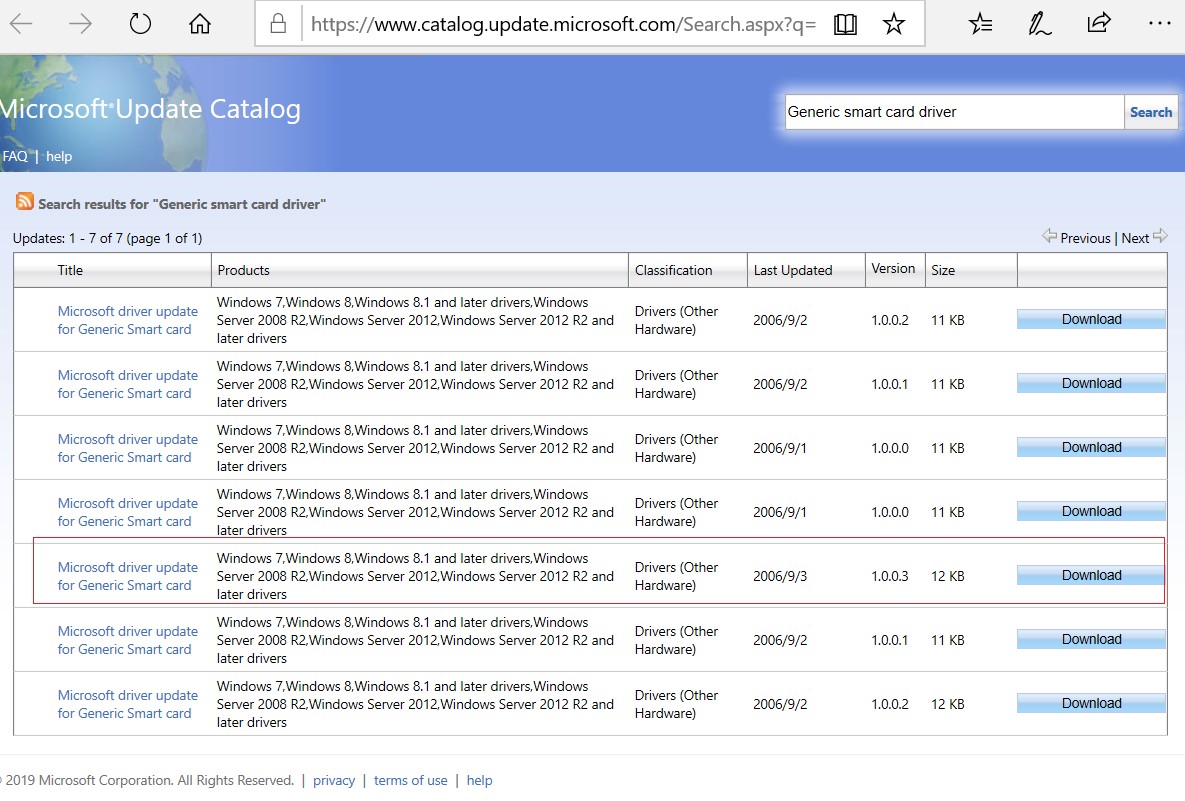Download the second 1.0.0.0 driver row
This screenshot has height=801, width=1185.
click(1091, 512)
